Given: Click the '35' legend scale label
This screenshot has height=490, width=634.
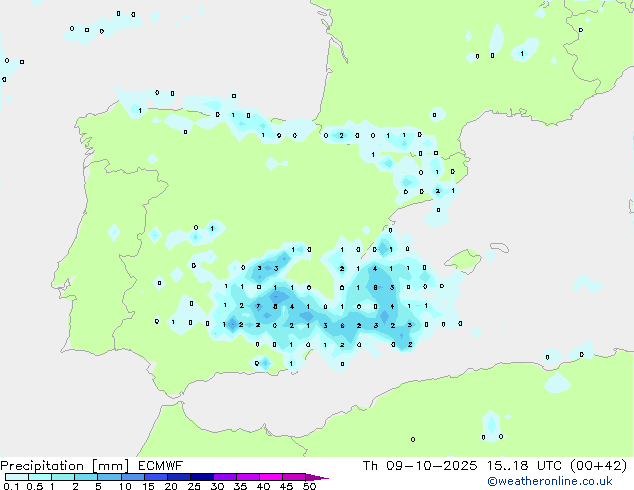Looking at the screenshot, I should tap(240, 486).
